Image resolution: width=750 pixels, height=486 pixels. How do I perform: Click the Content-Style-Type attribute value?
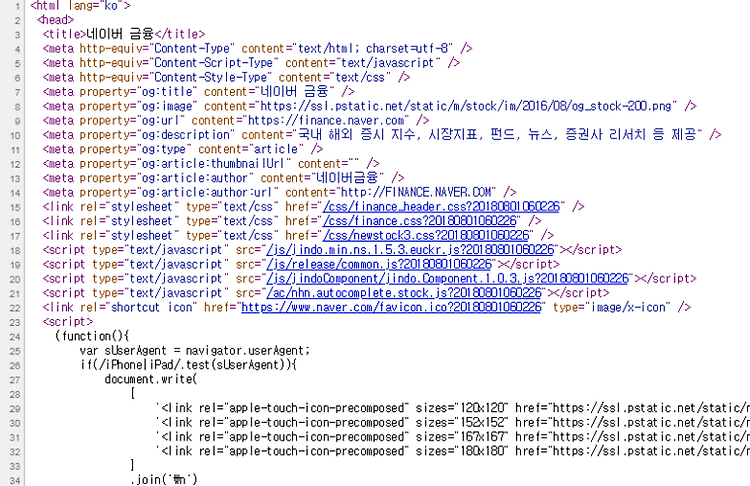210,77
